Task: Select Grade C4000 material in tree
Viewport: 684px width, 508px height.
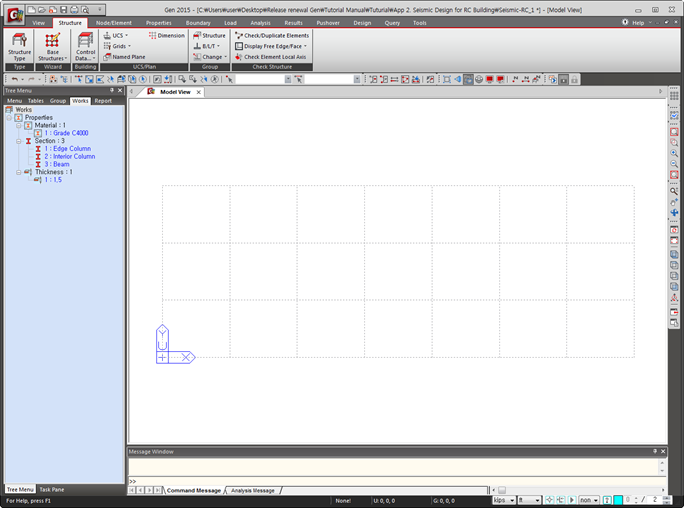Action: tap(65, 133)
